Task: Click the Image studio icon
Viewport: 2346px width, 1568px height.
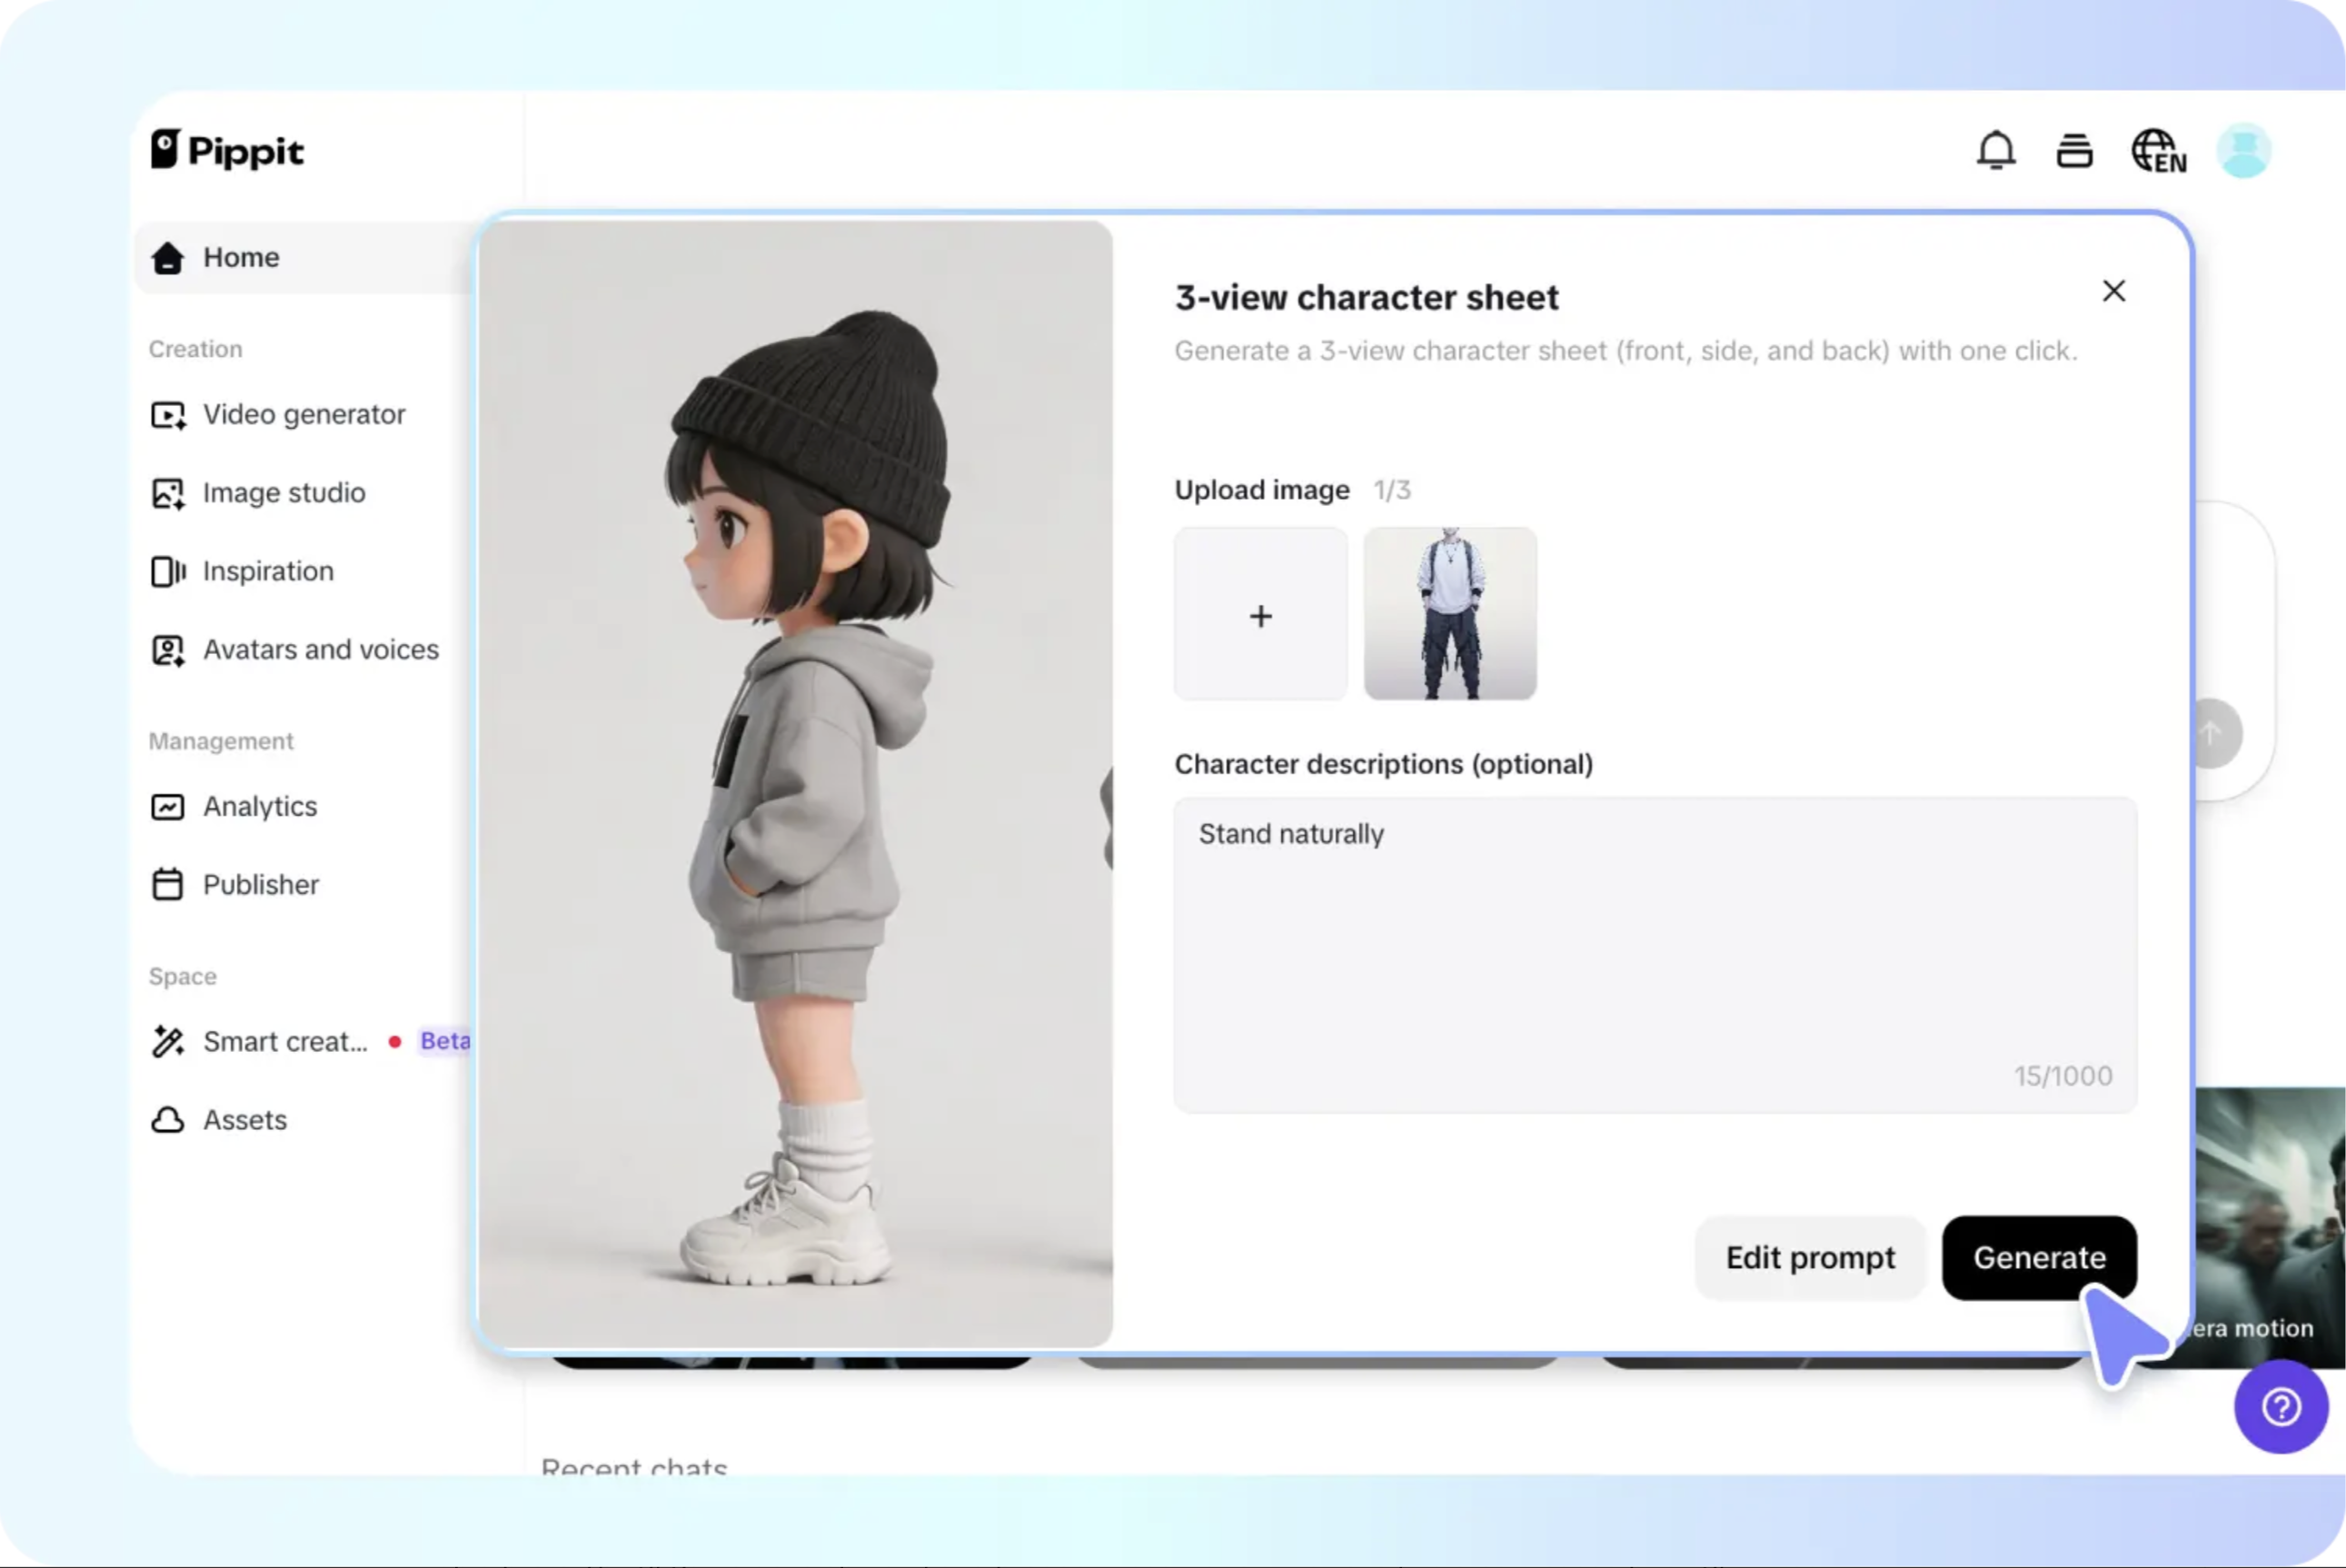Action: [x=167, y=493]
